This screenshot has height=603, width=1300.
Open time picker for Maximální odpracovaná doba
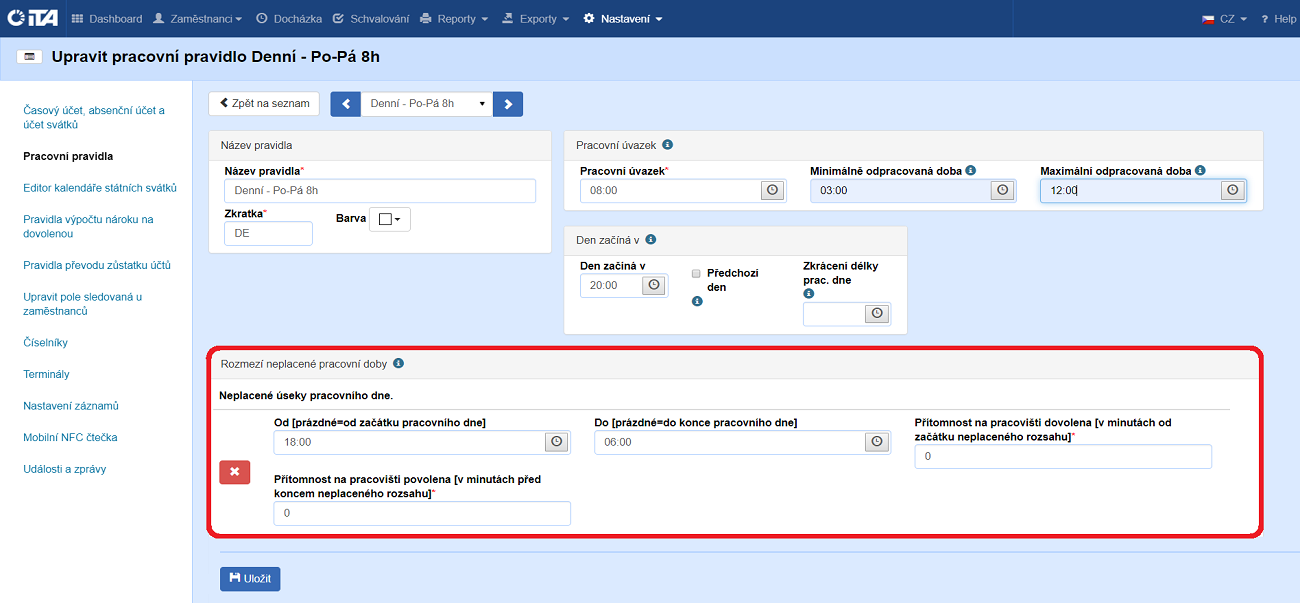click(1232, 190)
